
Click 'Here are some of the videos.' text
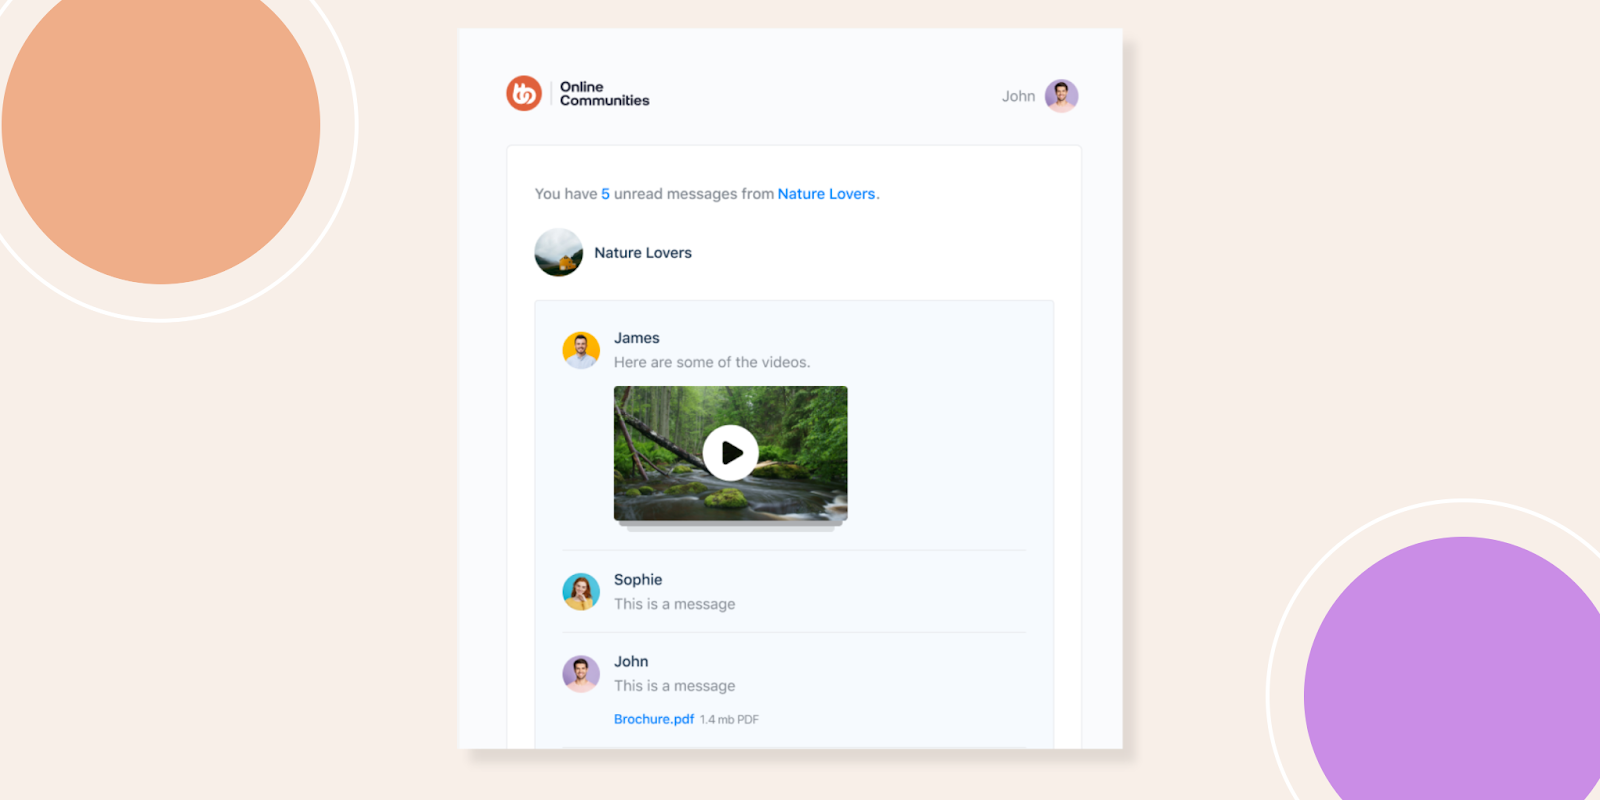tap(712, 362)
